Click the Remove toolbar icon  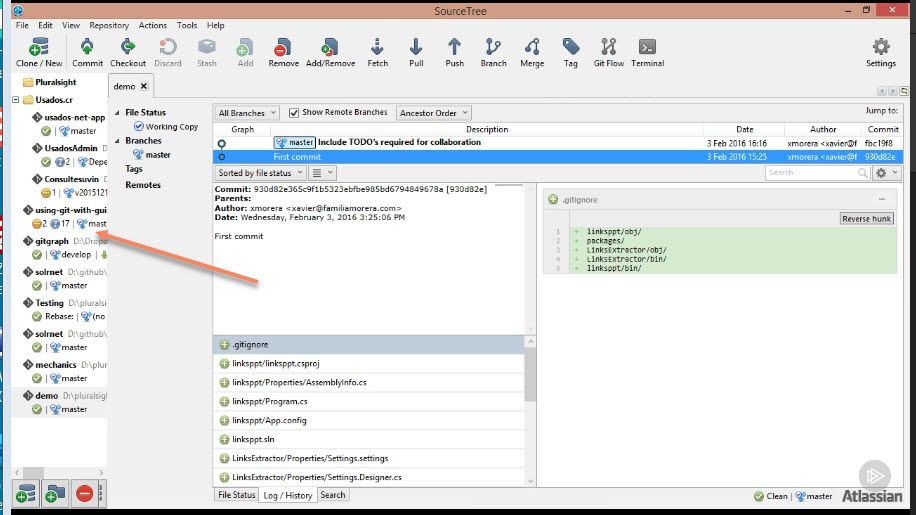[283, 52]
